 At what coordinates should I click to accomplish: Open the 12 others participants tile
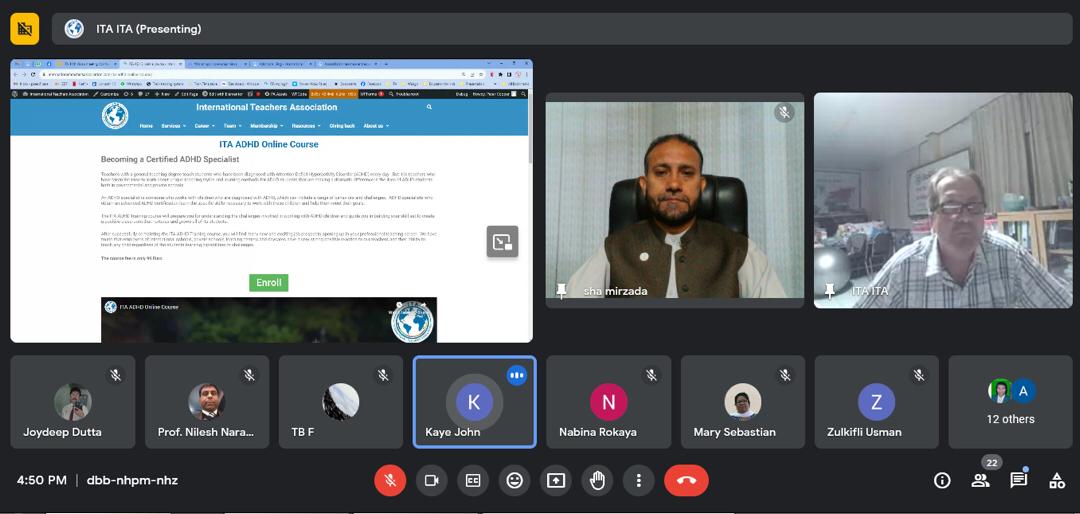[x=1010, y=402]
